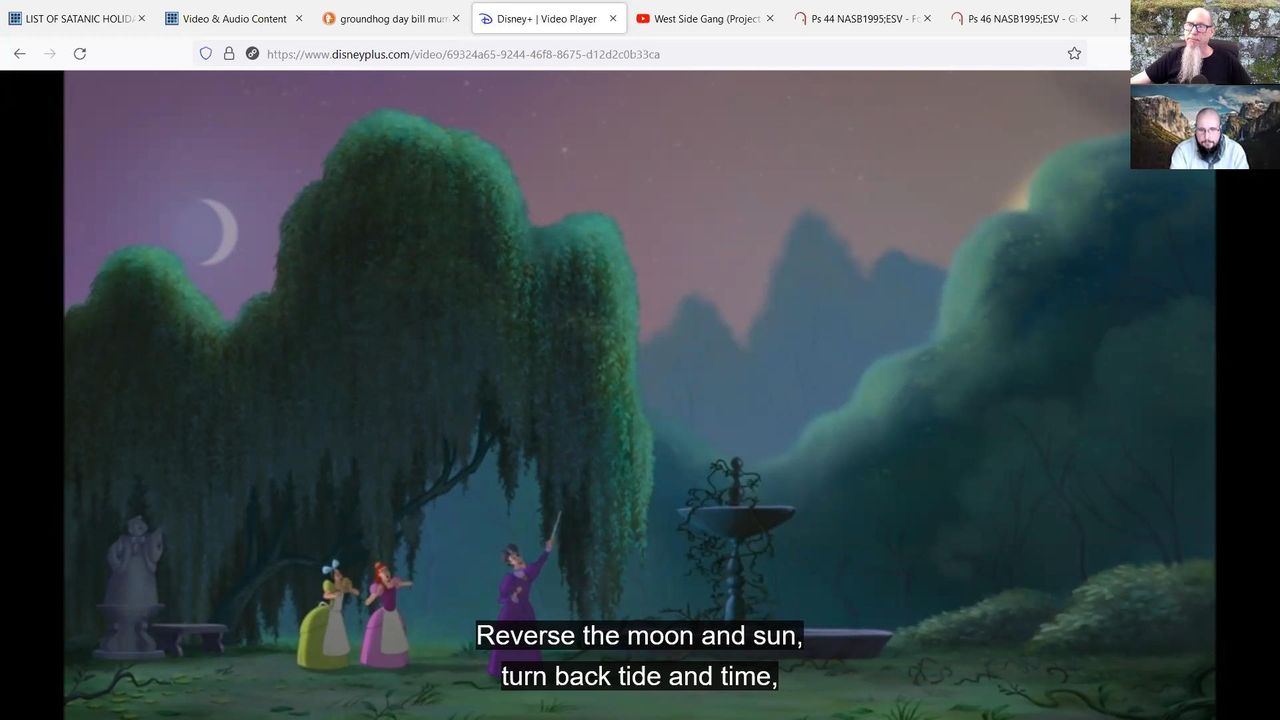Click the forward navigation arrow
Viewport: 1280px width, 720px height.
pos(50,54)
